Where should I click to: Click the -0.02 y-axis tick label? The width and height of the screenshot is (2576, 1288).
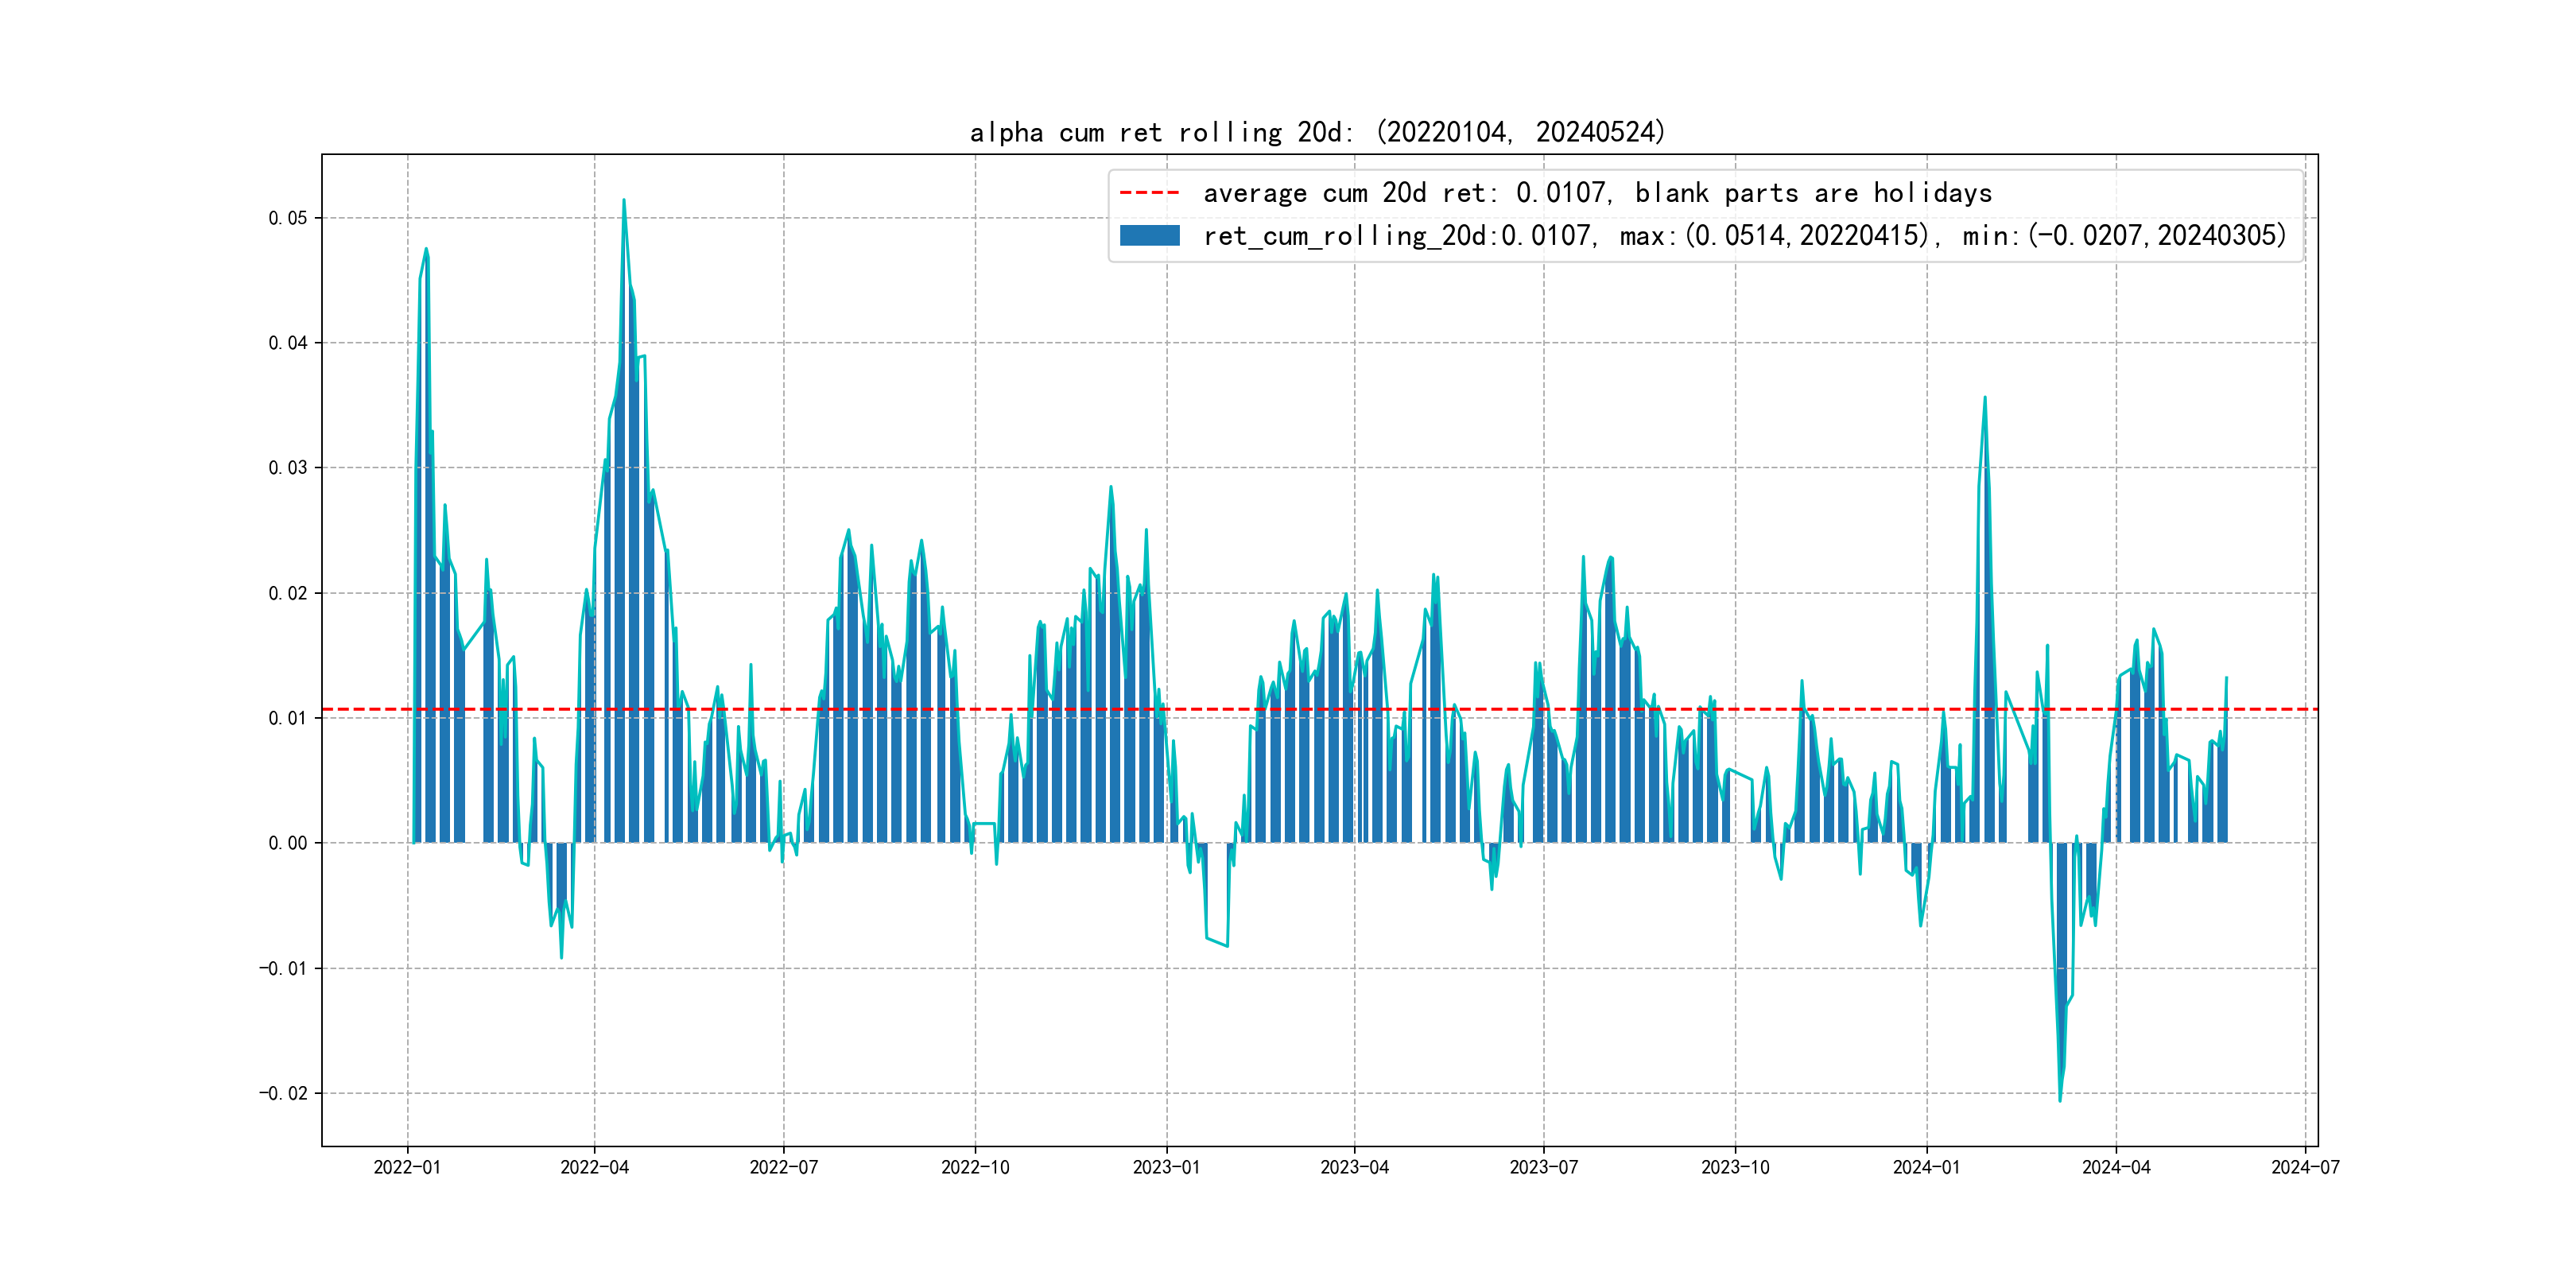point(283,1093)
